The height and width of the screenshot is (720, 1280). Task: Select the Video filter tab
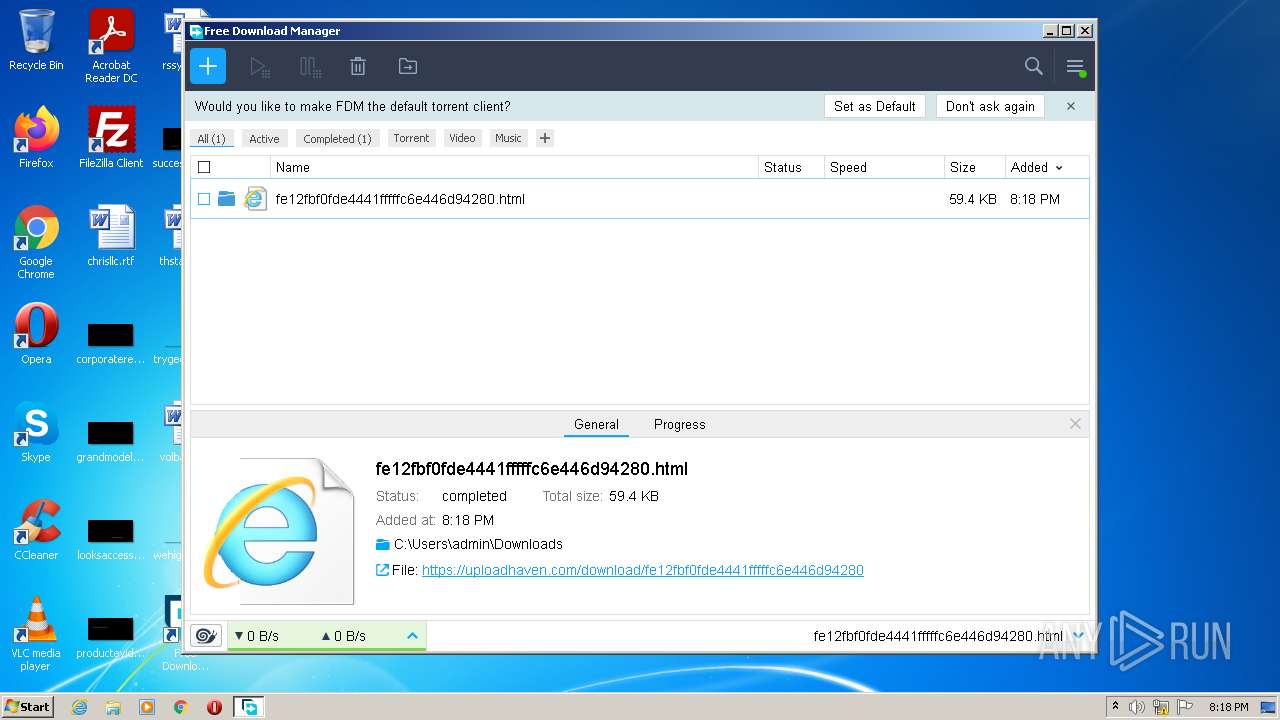[x=462, y=138]
